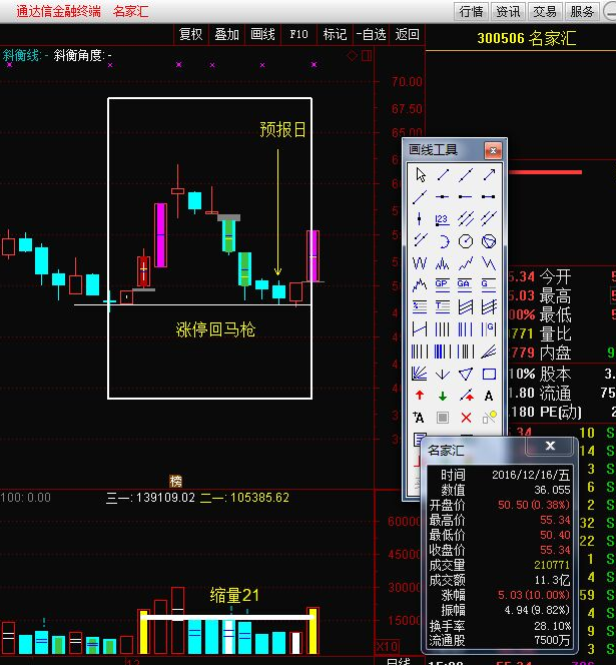Click the 涨停回马枪 annotation text
616x665 pixels.
pyautogui.click(x=216, y=330)
